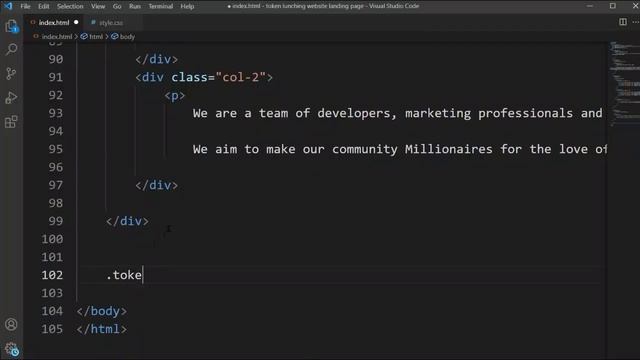Open the Manage gear icon
This screenshot has height=360, width=640.
click(x=11, y=349)
